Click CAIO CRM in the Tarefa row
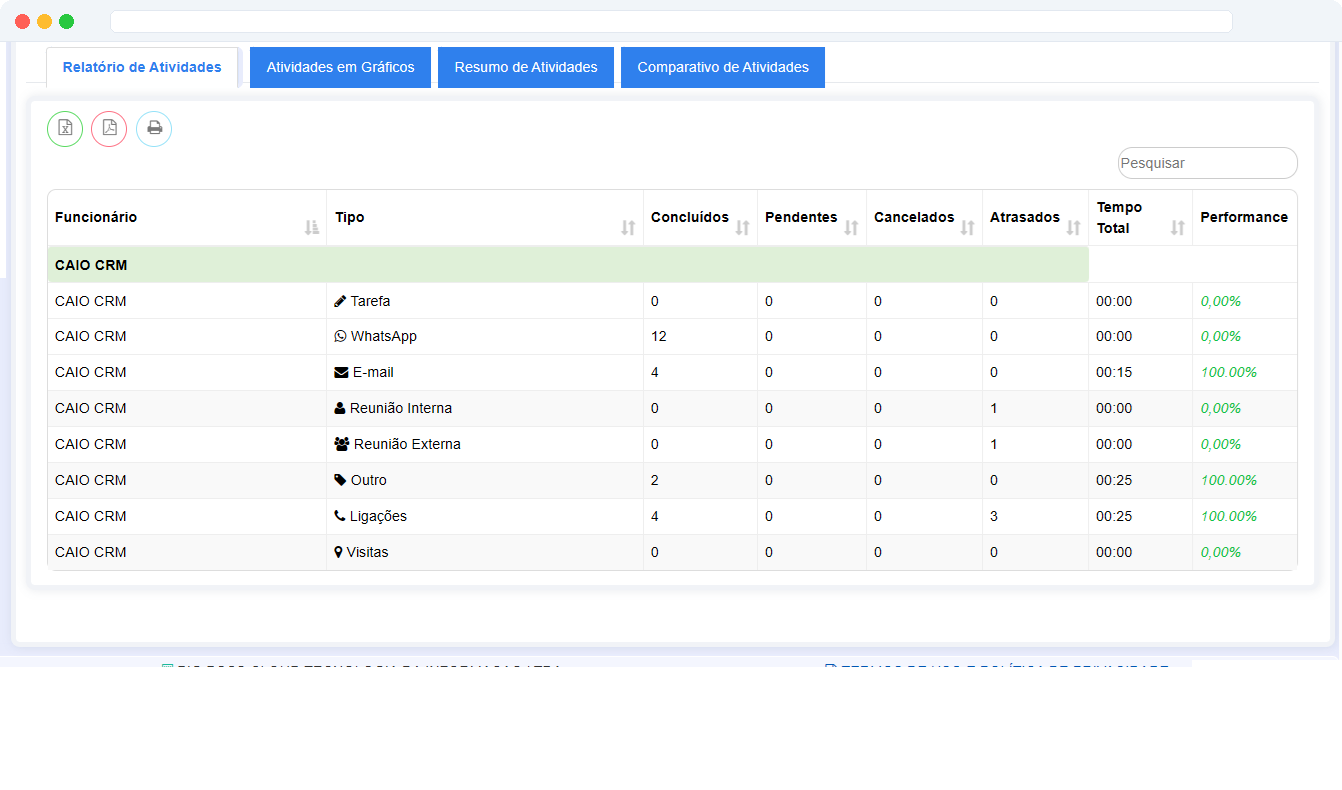 (91, 301)
